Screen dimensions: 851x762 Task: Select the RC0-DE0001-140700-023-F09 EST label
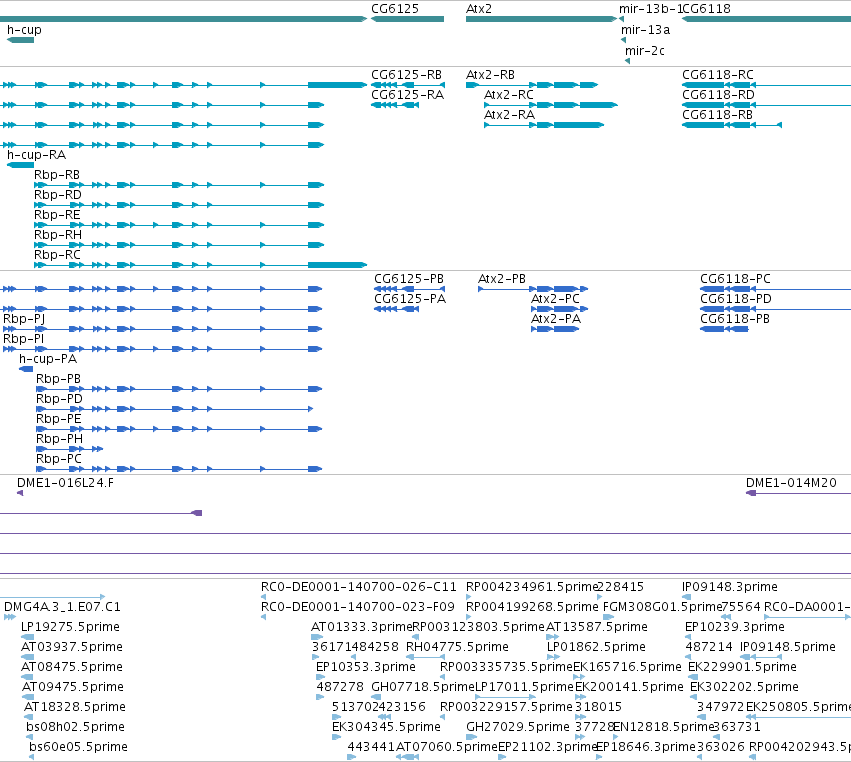pyautogui.click(x=357, y=607)
